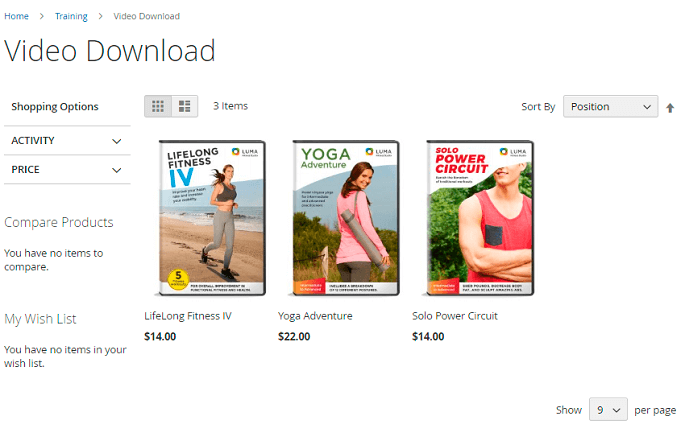Click the Compare Products heading

point(59,222)
